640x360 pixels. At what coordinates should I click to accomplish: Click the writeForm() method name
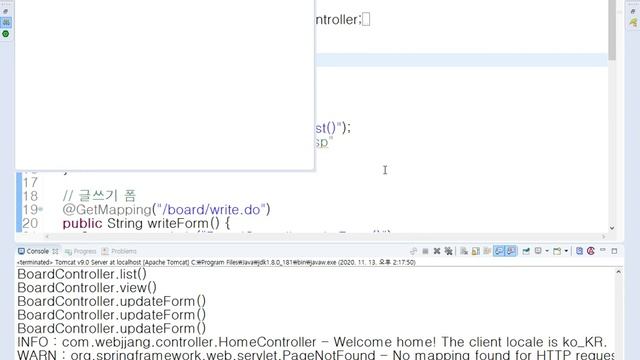pos(183,223)
